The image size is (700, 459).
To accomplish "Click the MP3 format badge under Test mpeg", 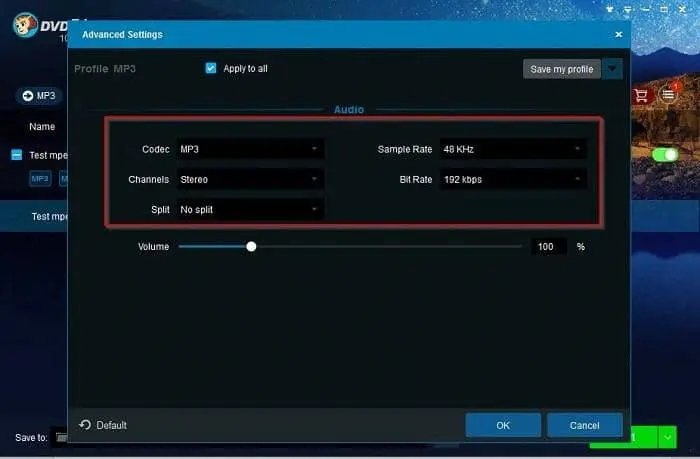I will (40, 179).
